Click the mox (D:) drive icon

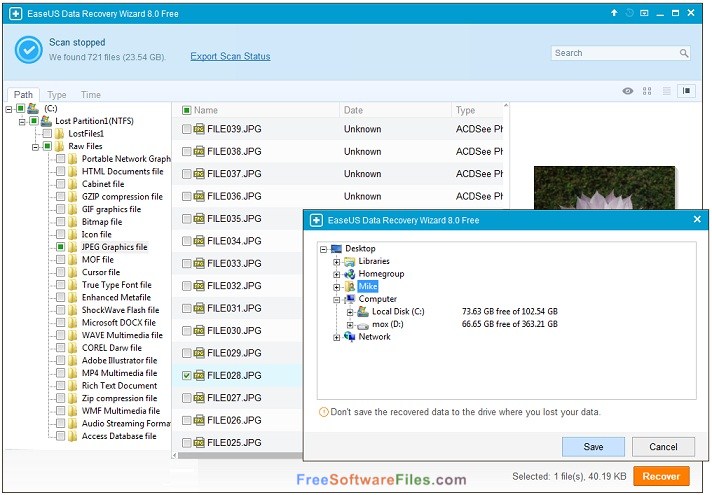pyautogui.click(x=363, y=325)
